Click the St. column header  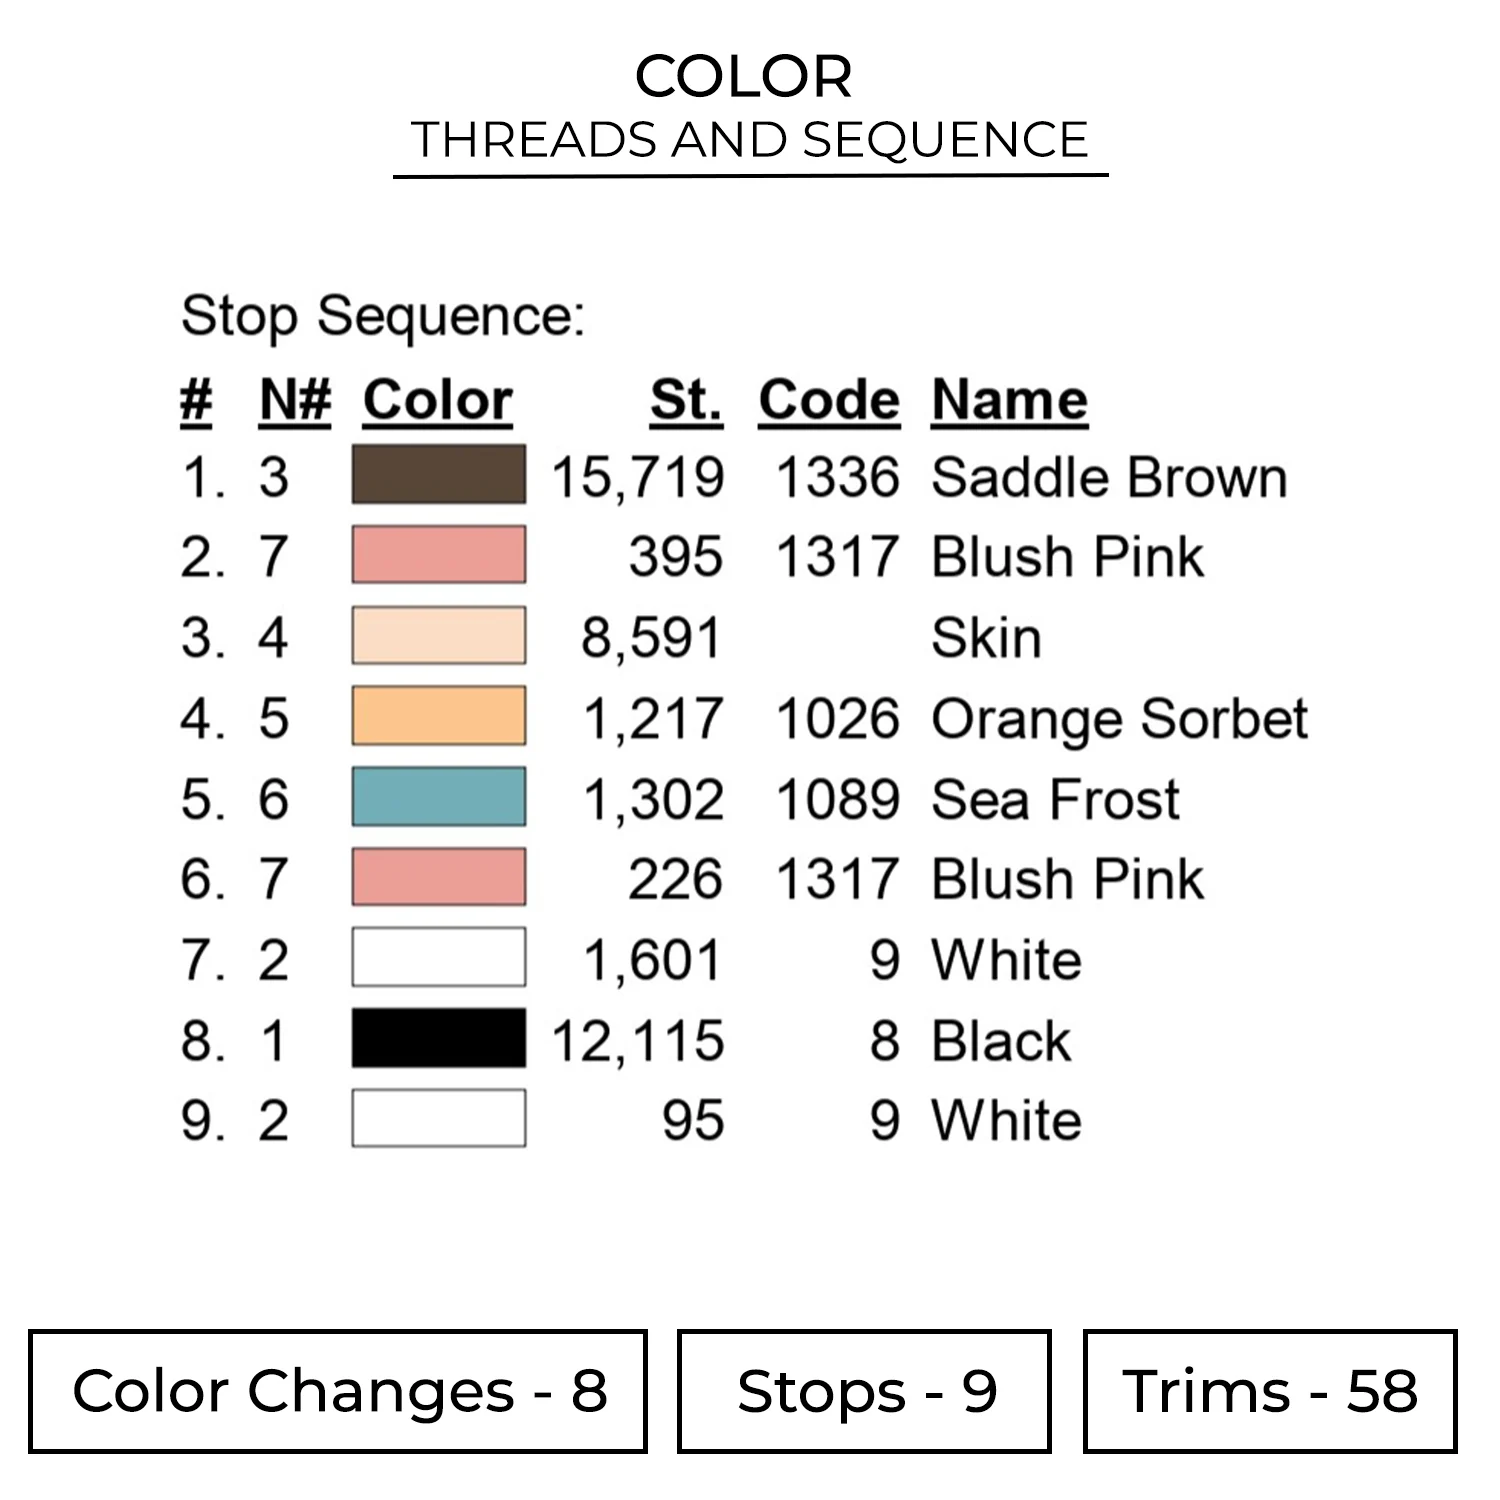point(686,400)
